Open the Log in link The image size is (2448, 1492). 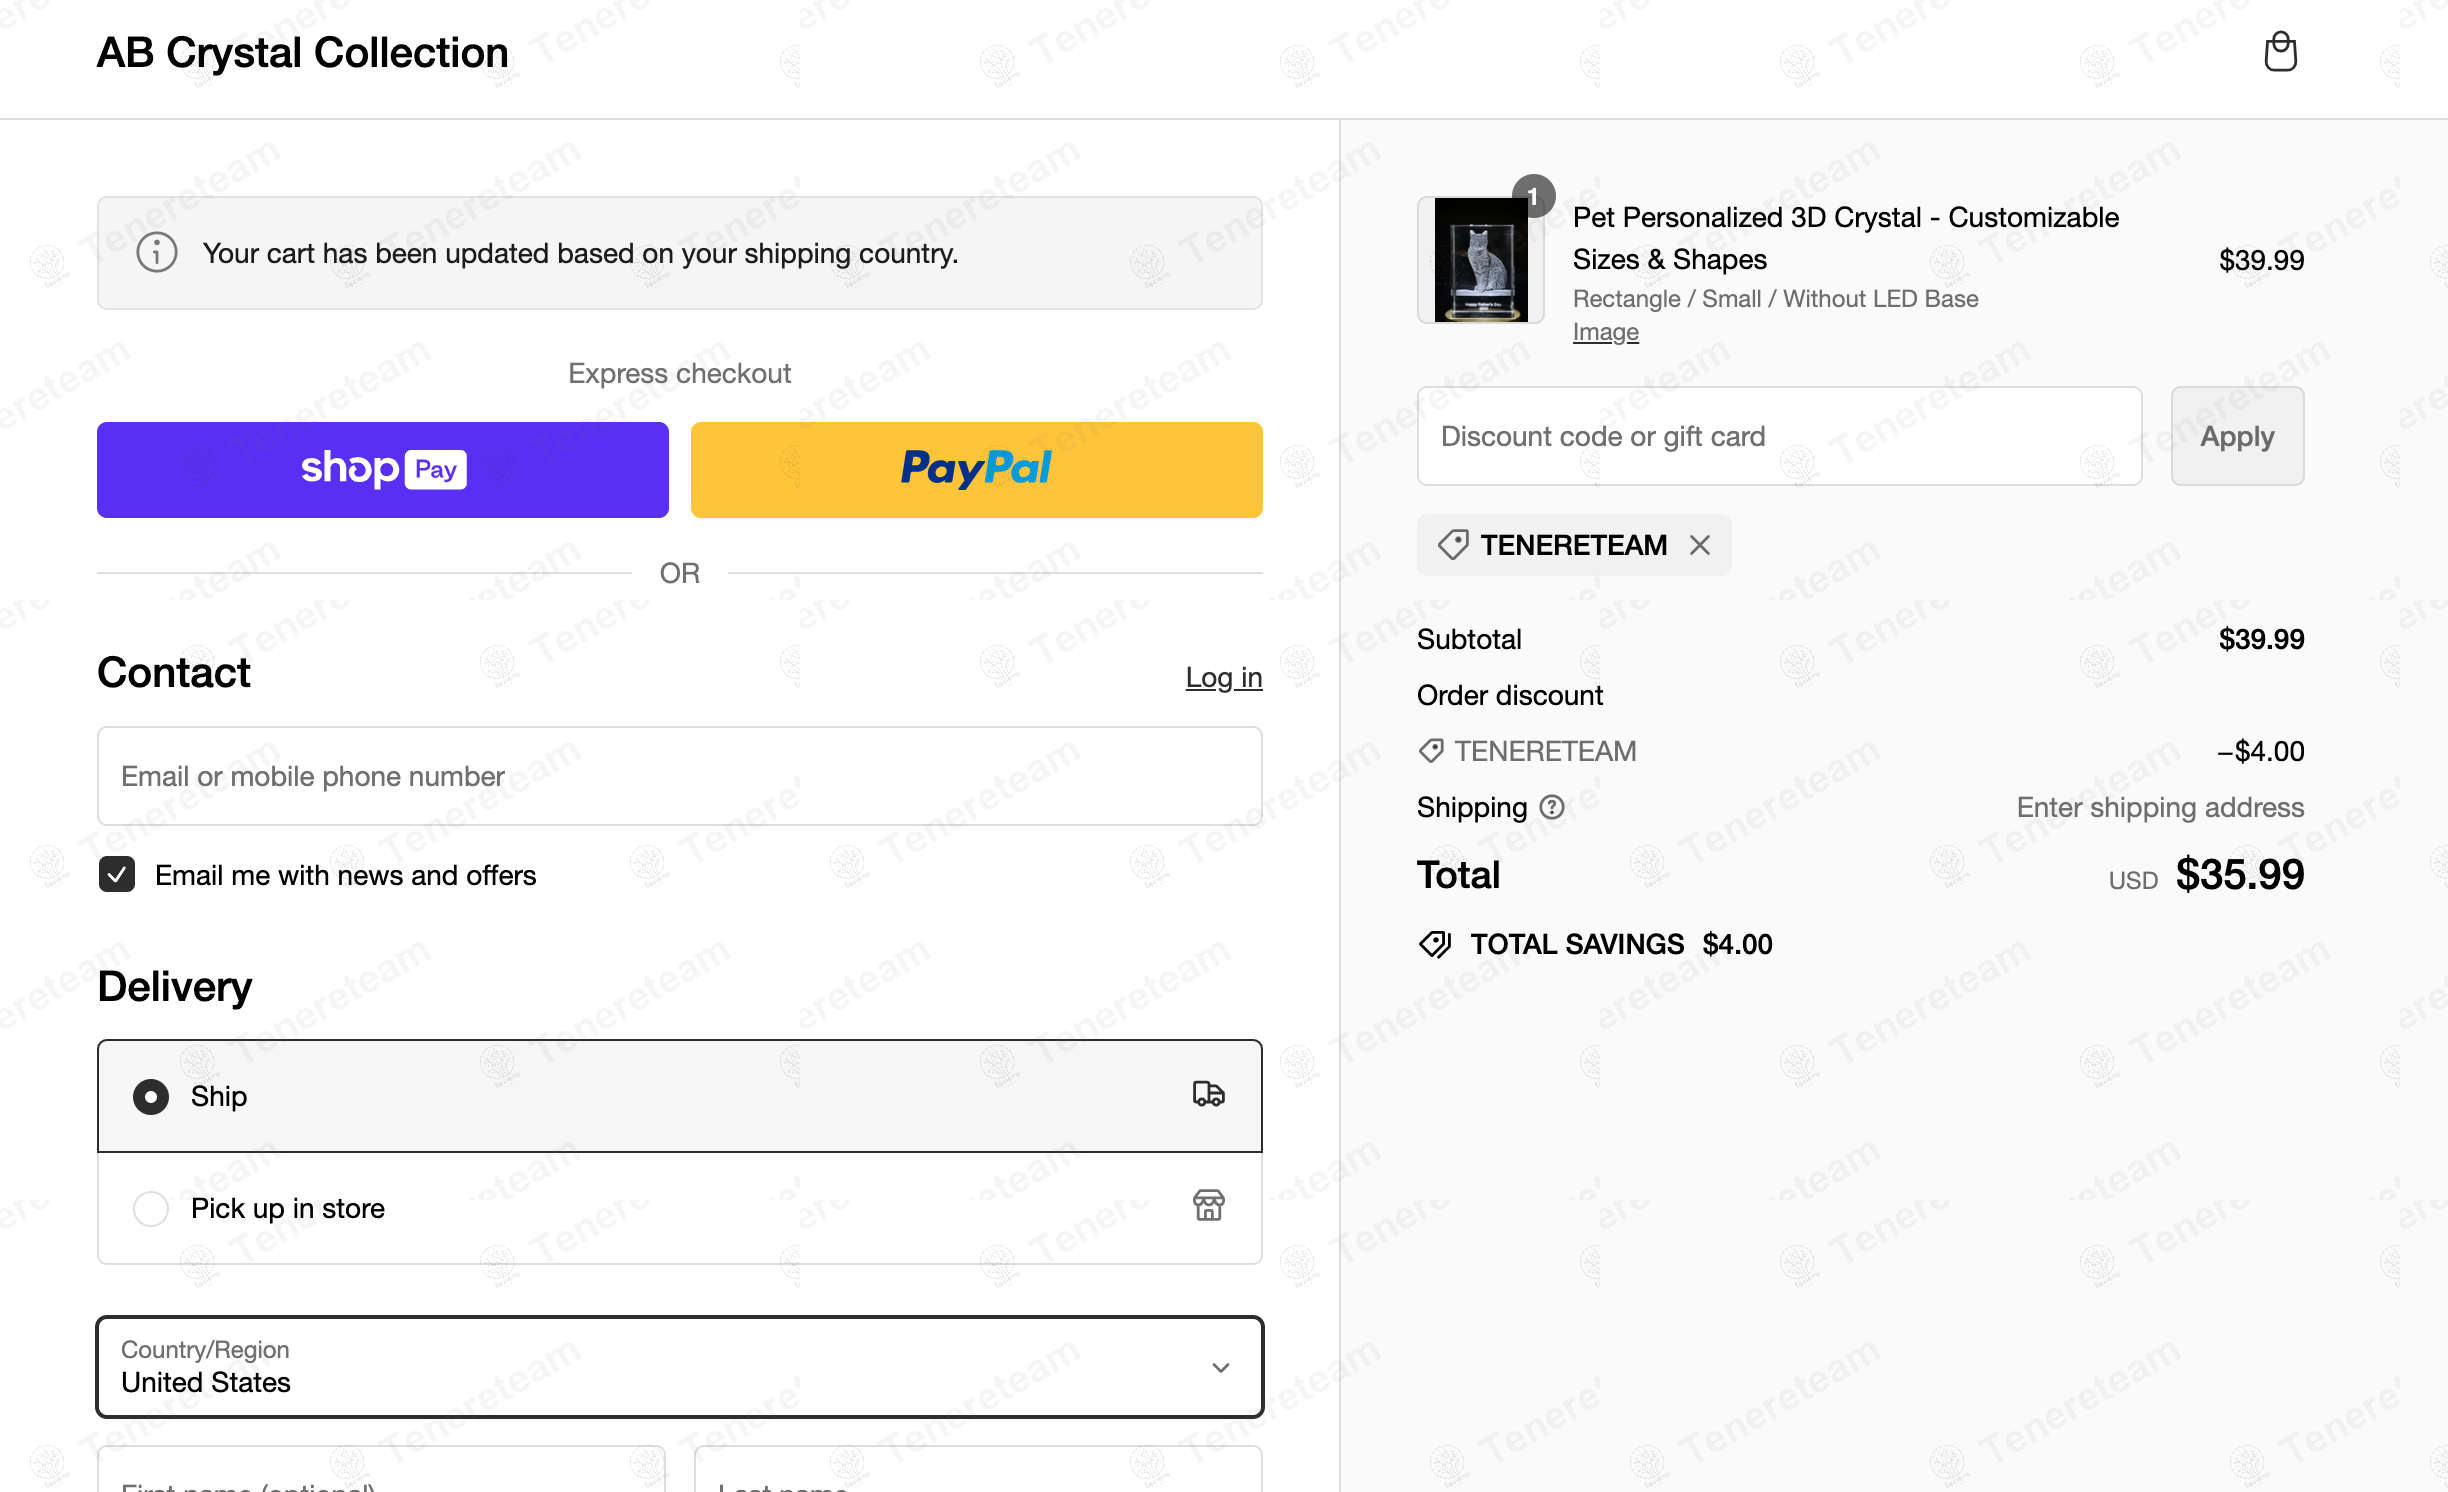click(1224, 677)
